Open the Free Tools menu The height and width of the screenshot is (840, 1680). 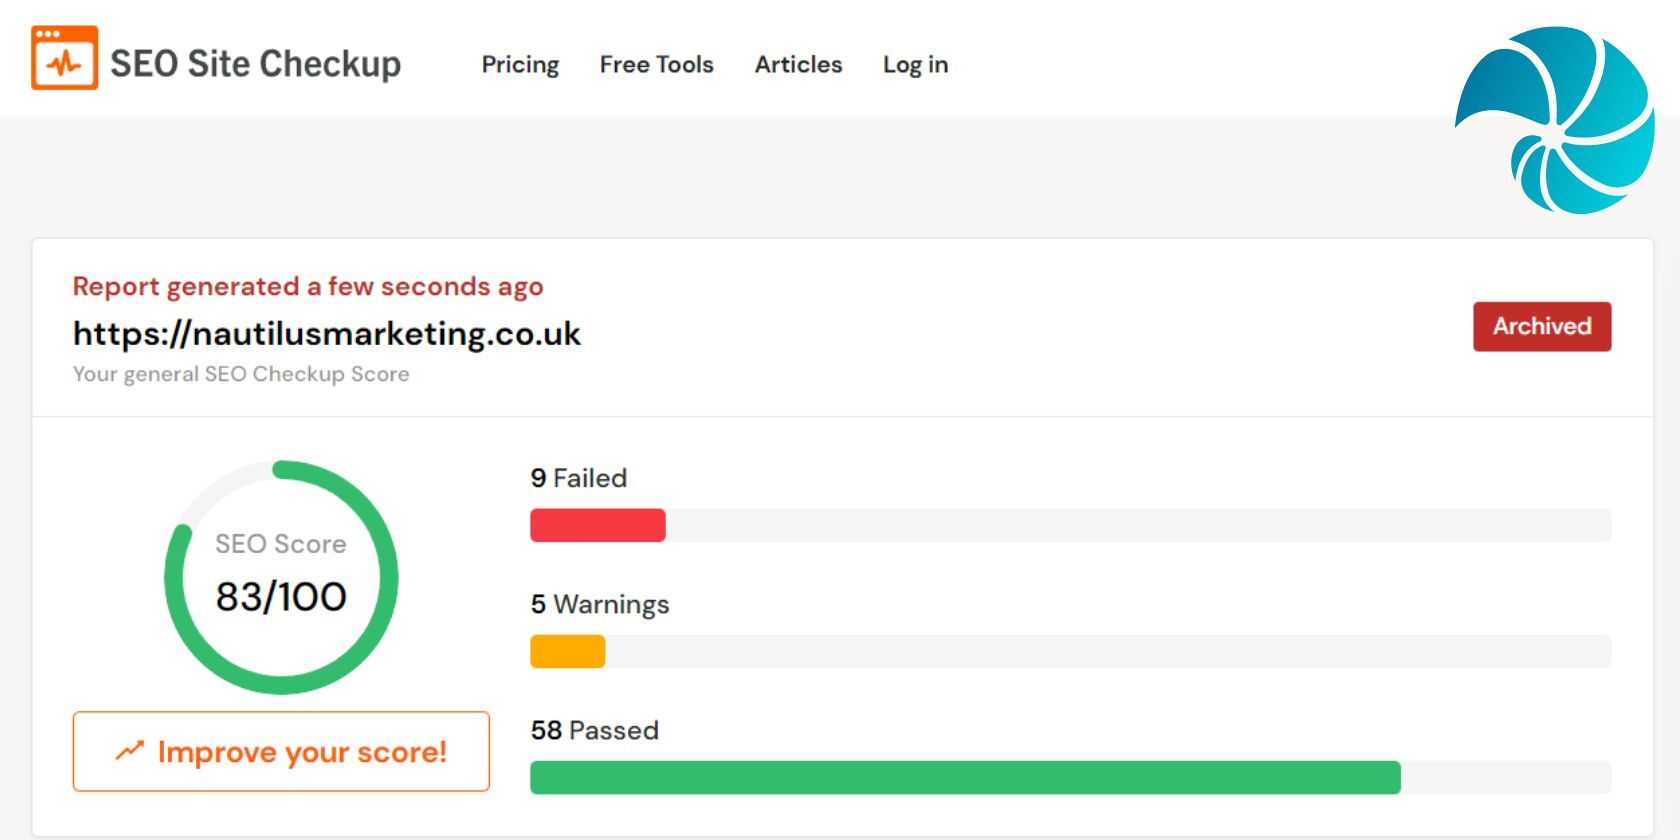(656, 65)
